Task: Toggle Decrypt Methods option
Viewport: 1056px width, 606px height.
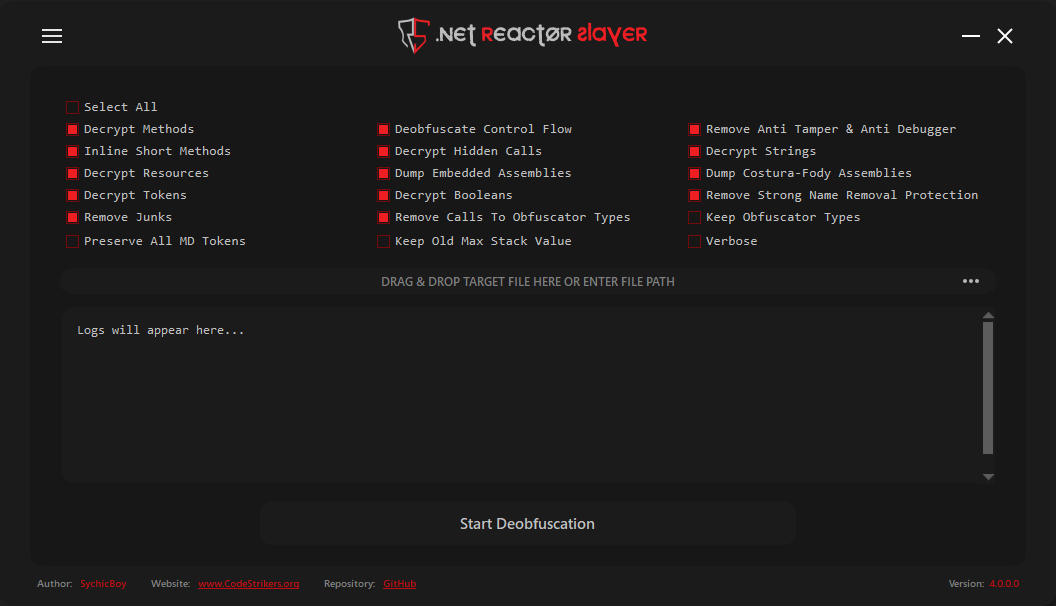Action: [x=73, y=129]
